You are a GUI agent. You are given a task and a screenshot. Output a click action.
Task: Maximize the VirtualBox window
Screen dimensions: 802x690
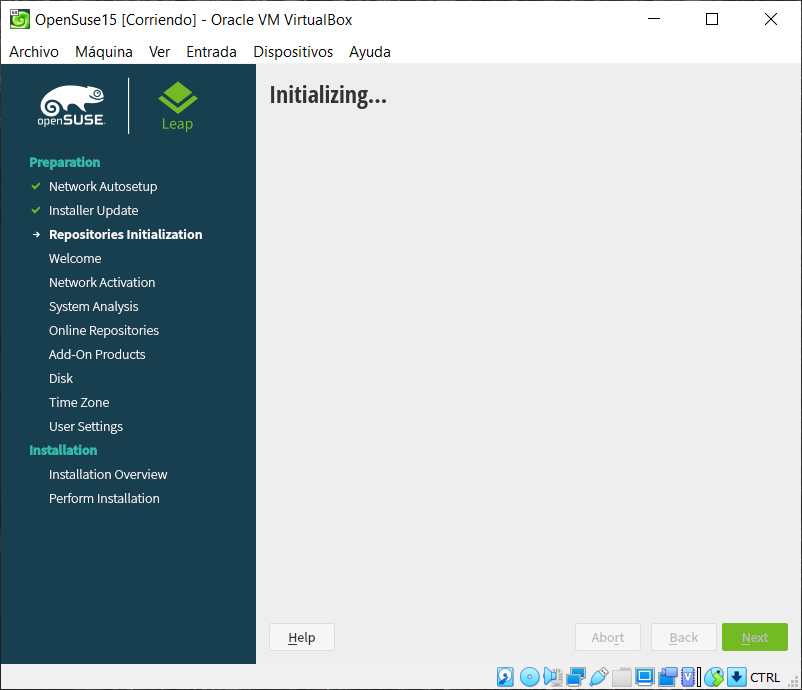(711, 19)
